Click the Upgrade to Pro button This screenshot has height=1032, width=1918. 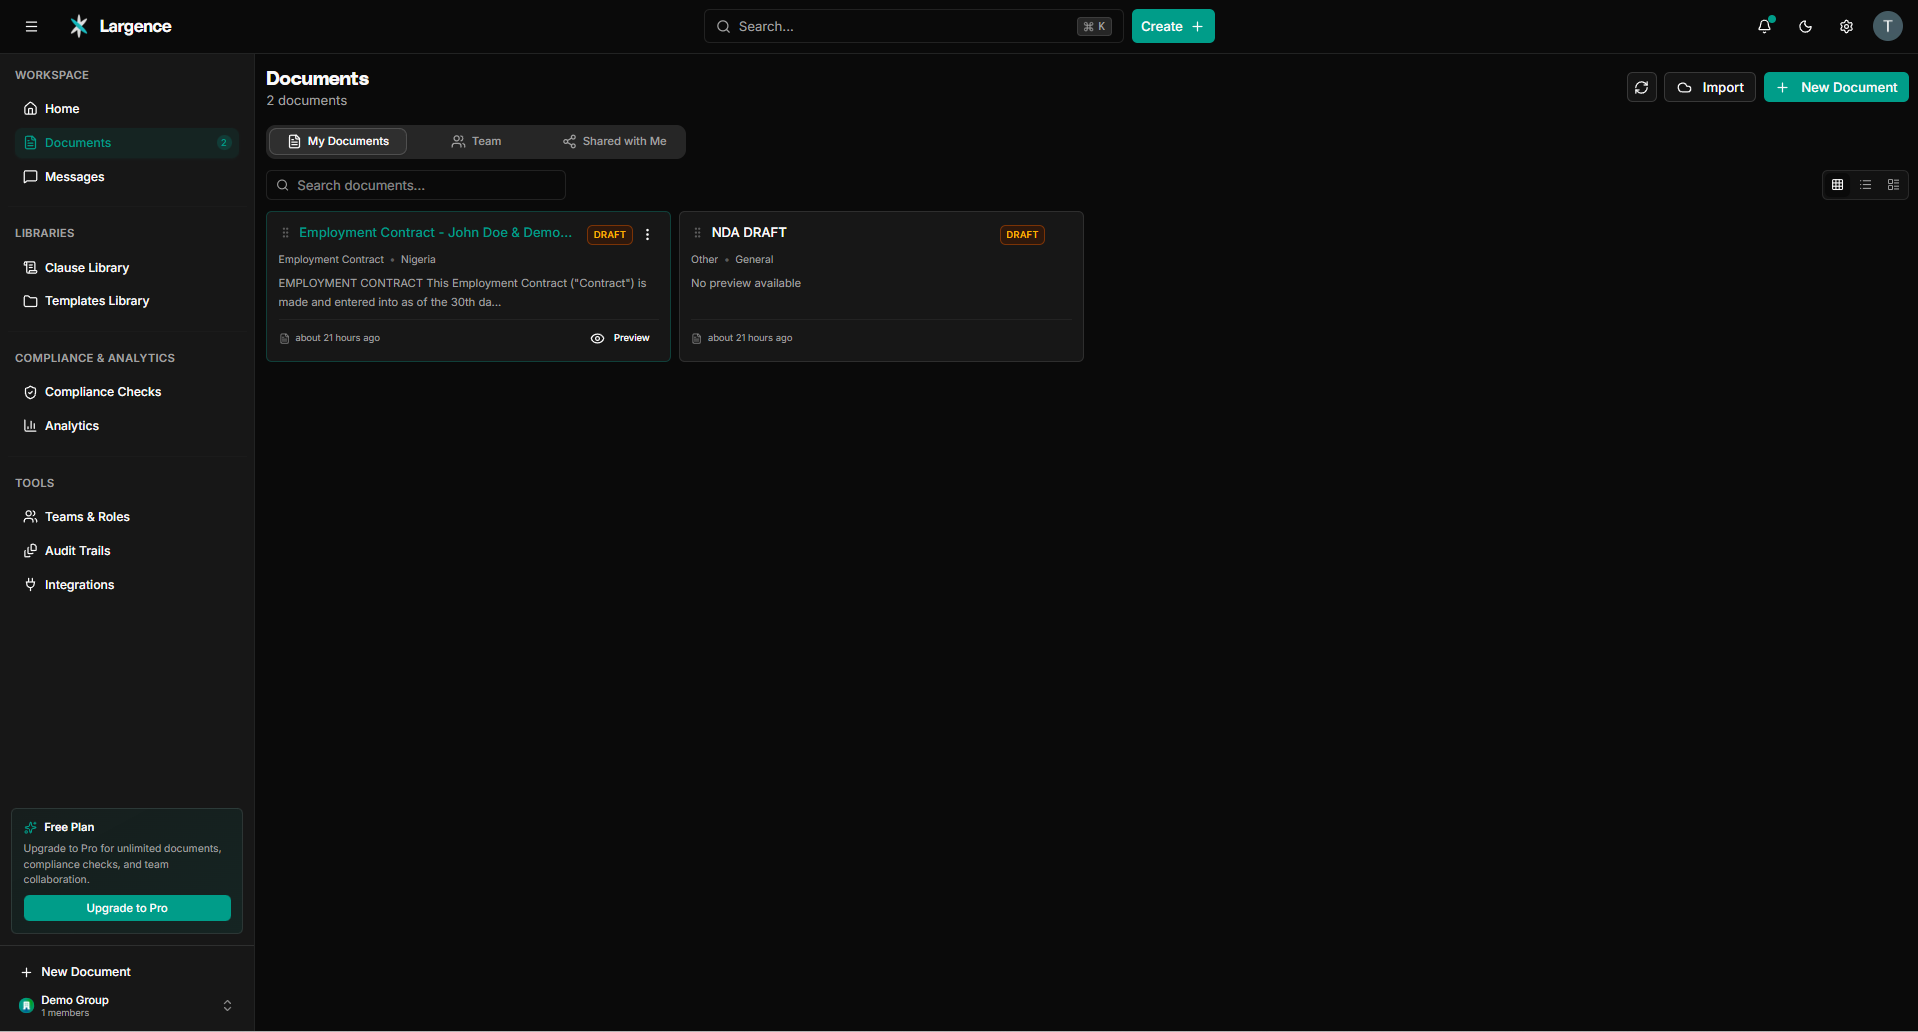pyautogui.click(x=127, y=908)
